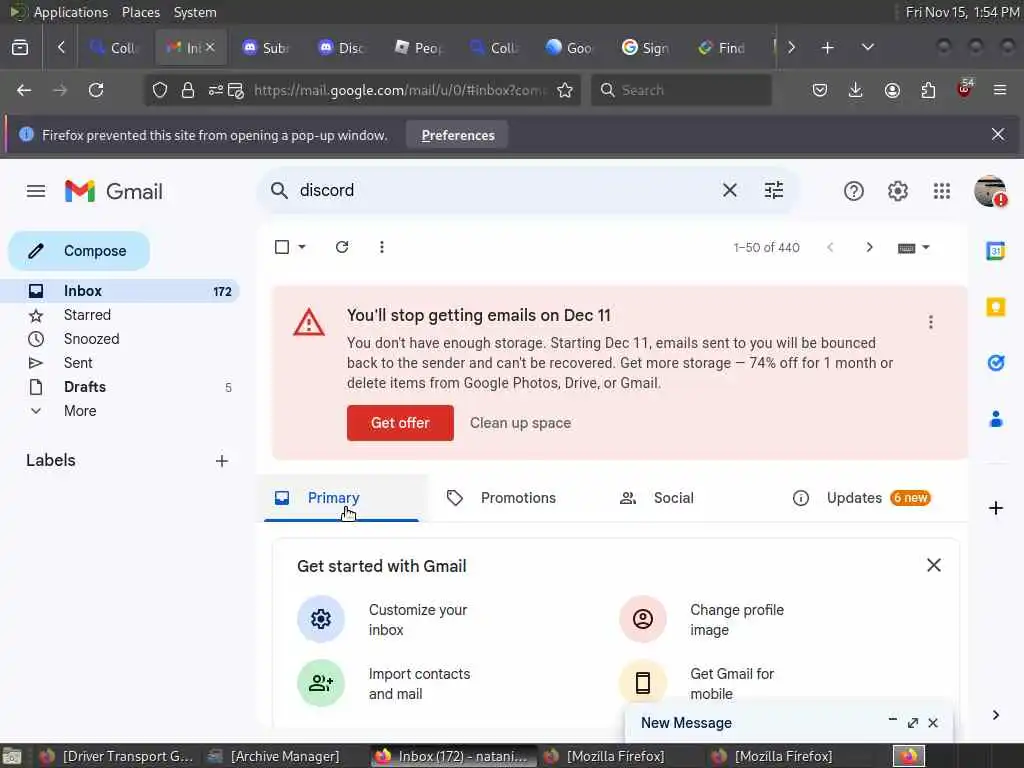Minimize the New Message window

892,721
